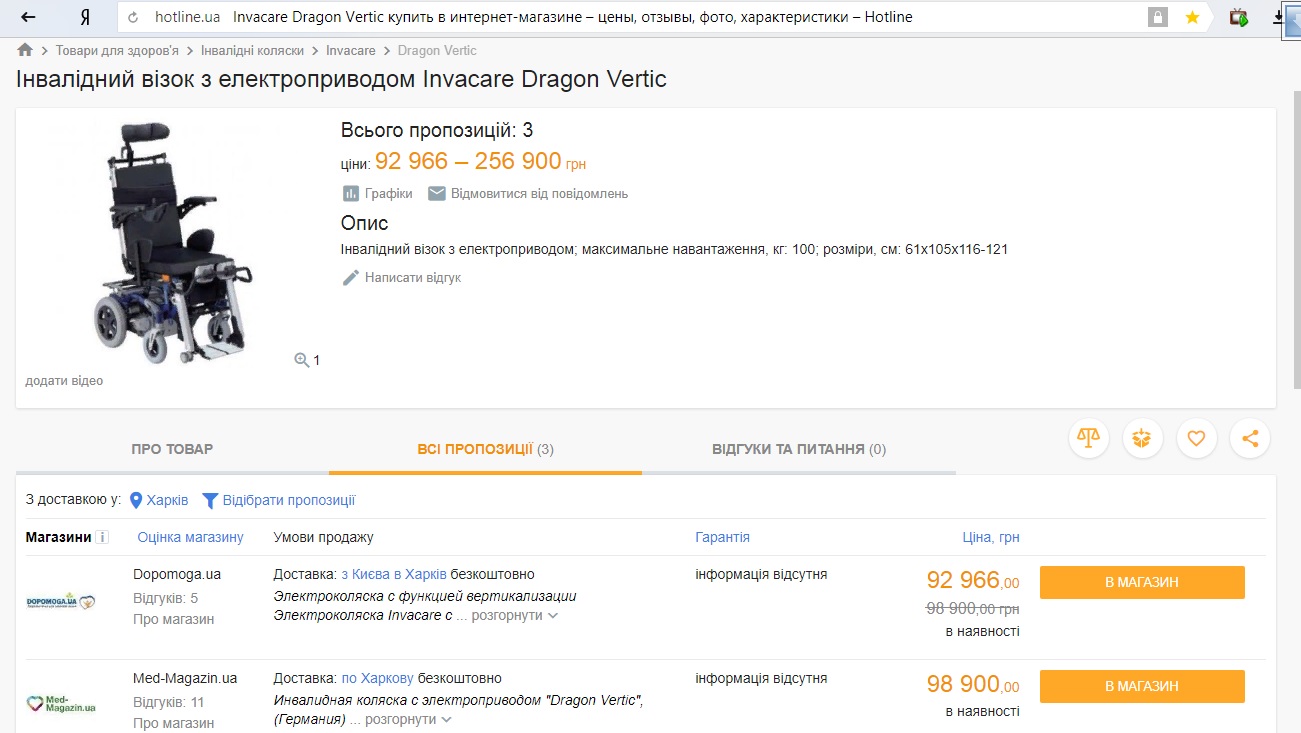This screenshot has height=733, width=1301.
Task: Click the home breadcrumb icon
Action: pos(25,50)
